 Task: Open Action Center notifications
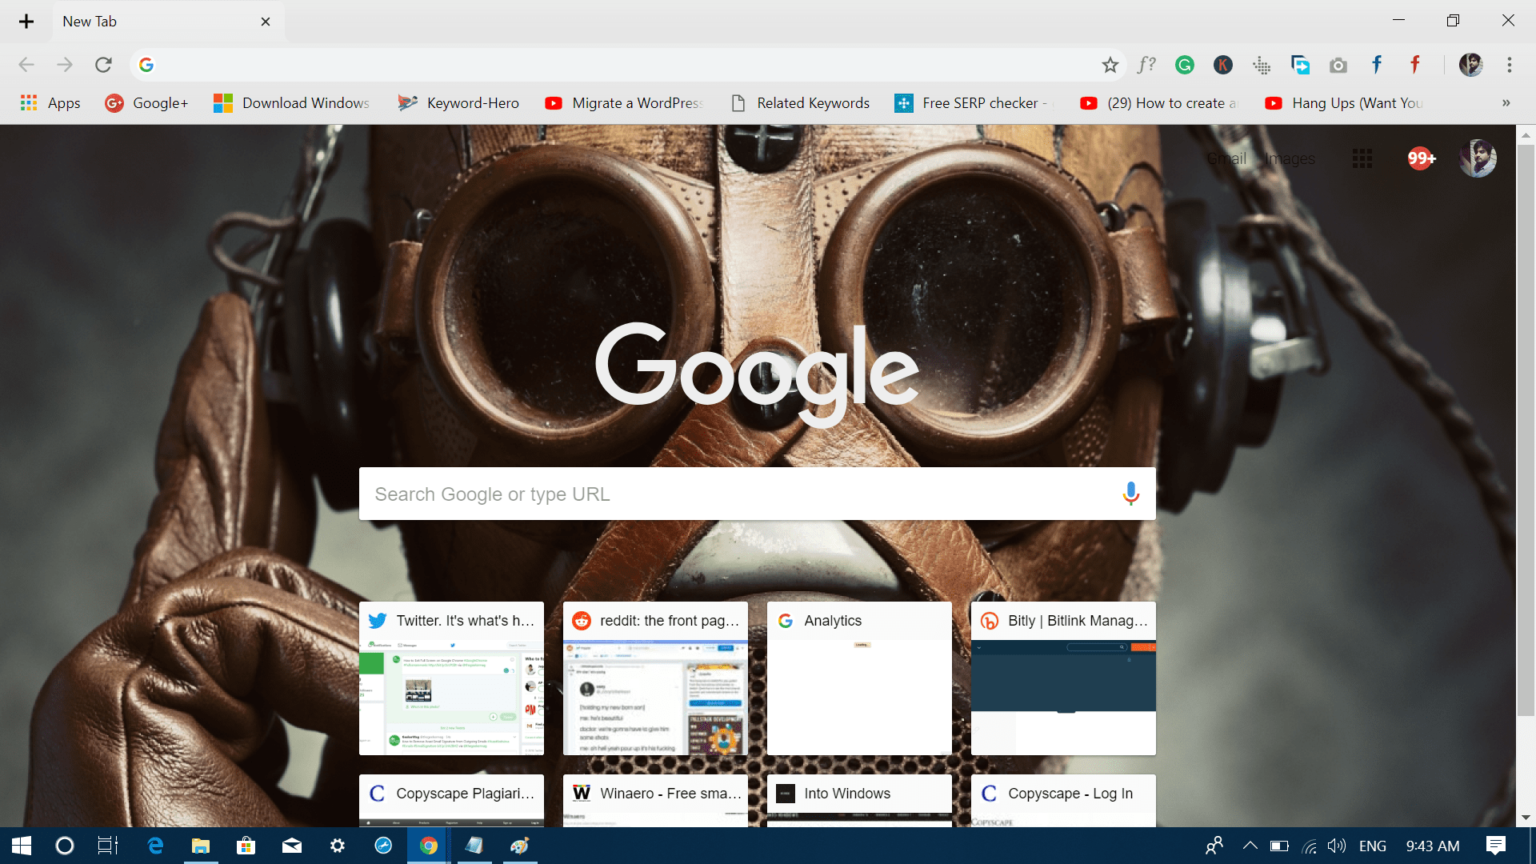(1496, 846)
